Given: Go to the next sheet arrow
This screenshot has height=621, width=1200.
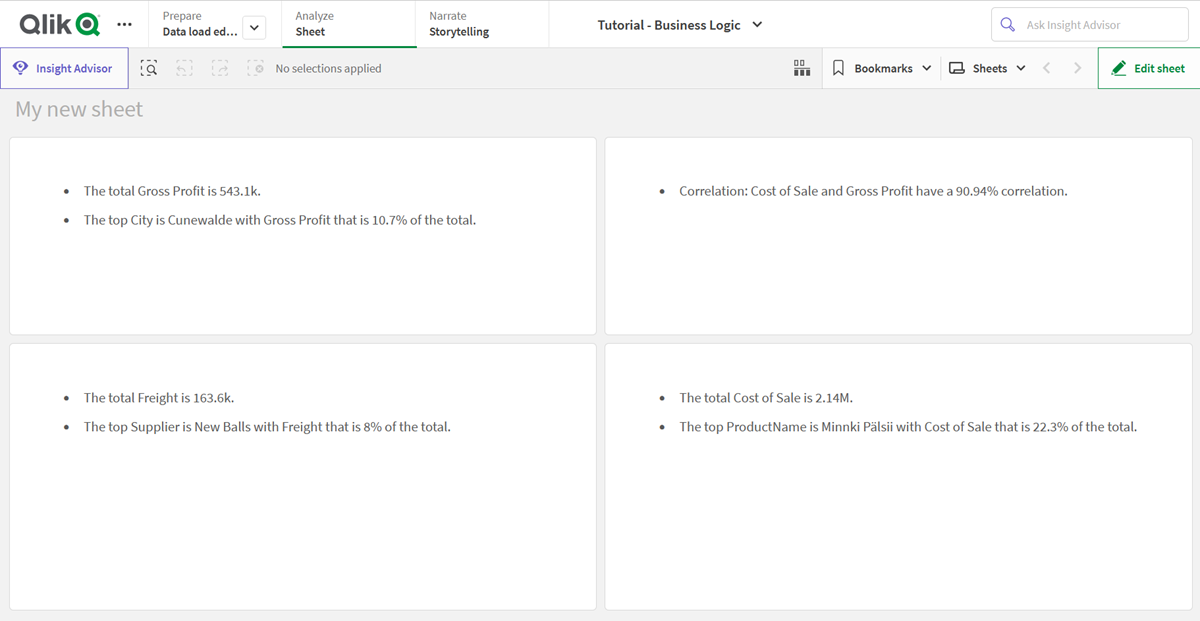Looking at the screenshot, I should tap(1077, 68).
